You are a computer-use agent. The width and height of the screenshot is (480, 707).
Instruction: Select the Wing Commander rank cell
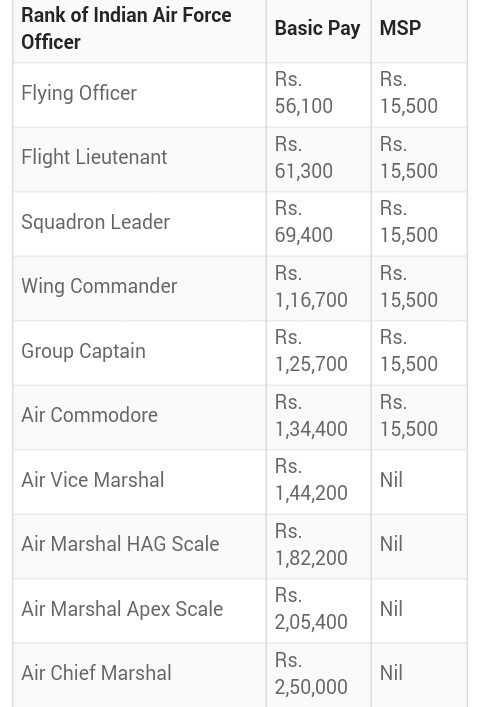(x=140, y=289)
